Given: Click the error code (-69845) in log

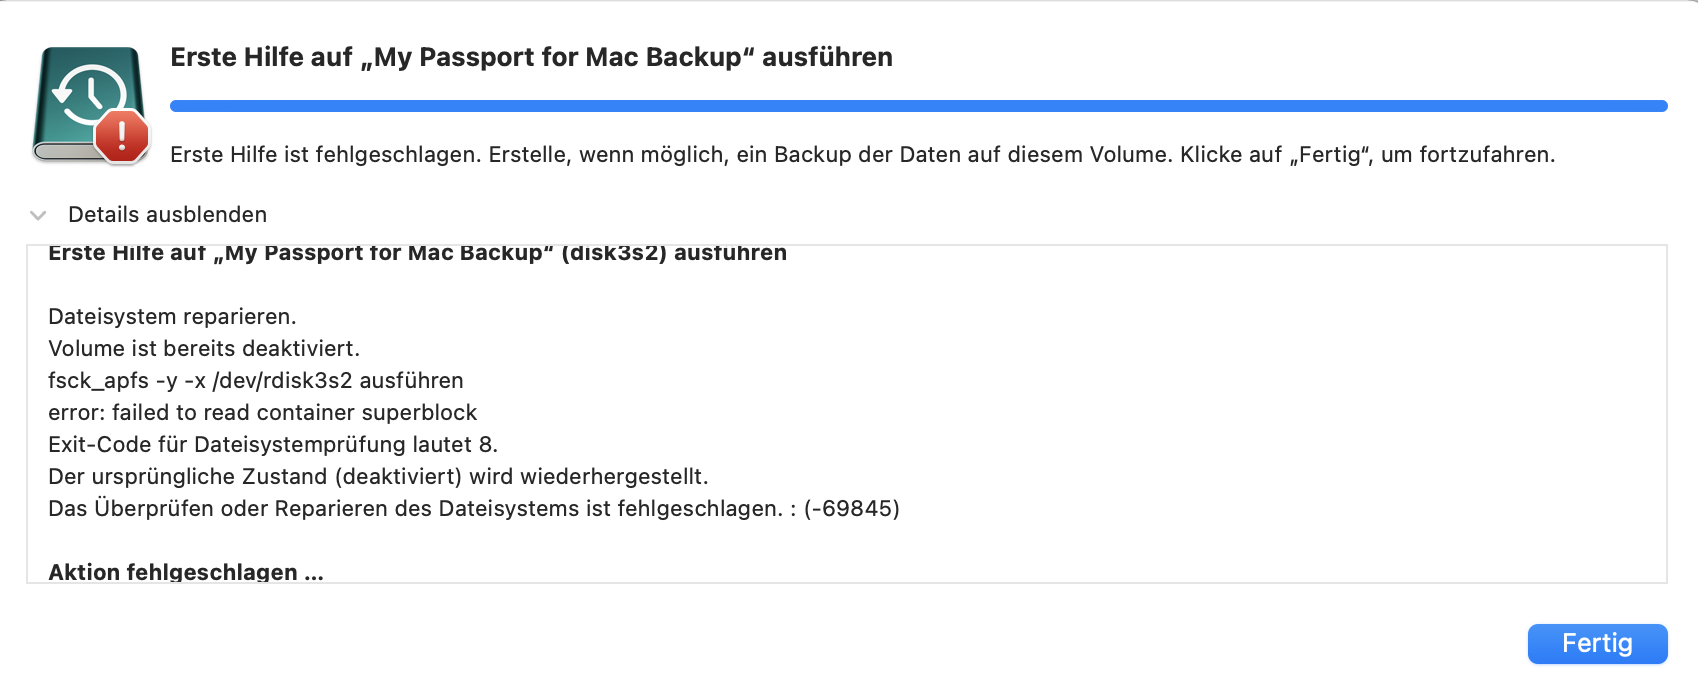Looking at the screenshot, I should [852, 509].
